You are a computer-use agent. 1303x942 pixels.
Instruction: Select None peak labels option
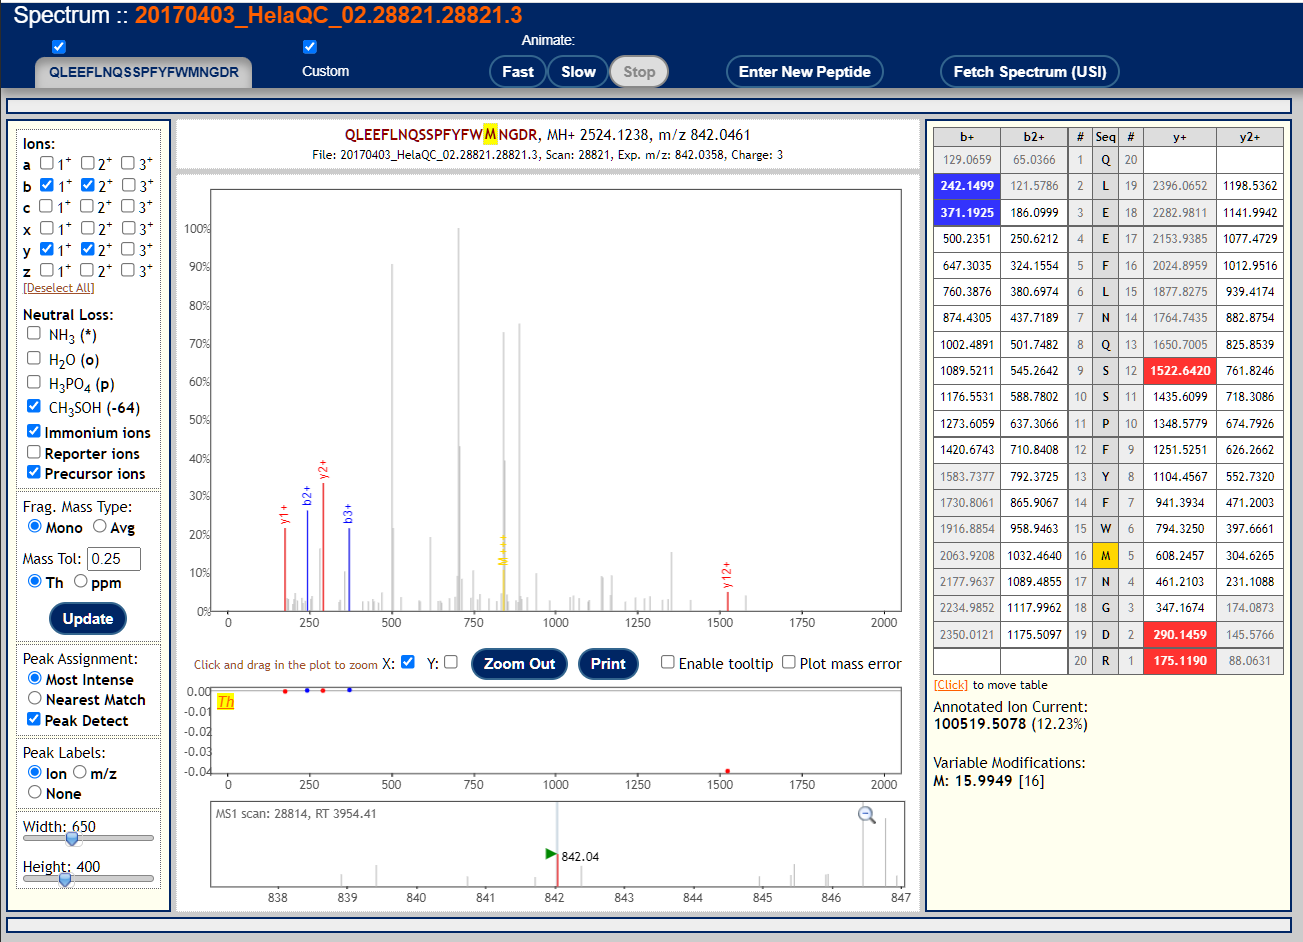click(35, 792)
